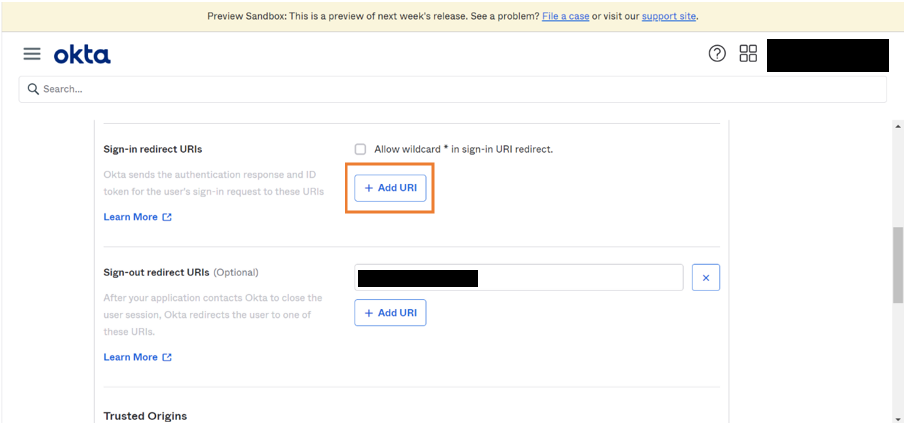Open the apps grid icon
The height and width of the screenshot is (436, 907).
748,54
